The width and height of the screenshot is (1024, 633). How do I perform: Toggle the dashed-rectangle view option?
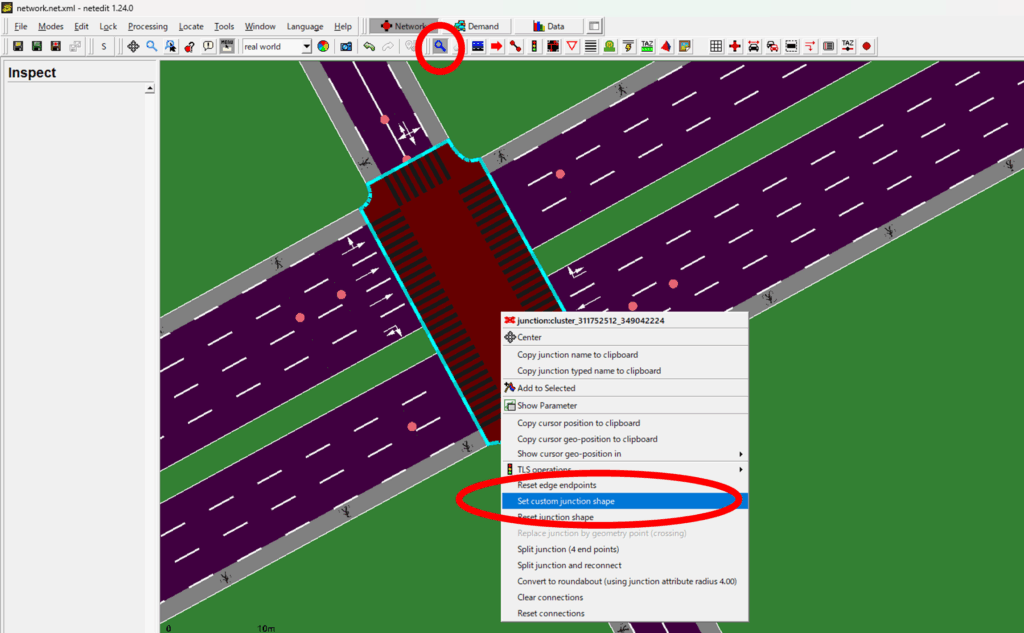[792, 46]
